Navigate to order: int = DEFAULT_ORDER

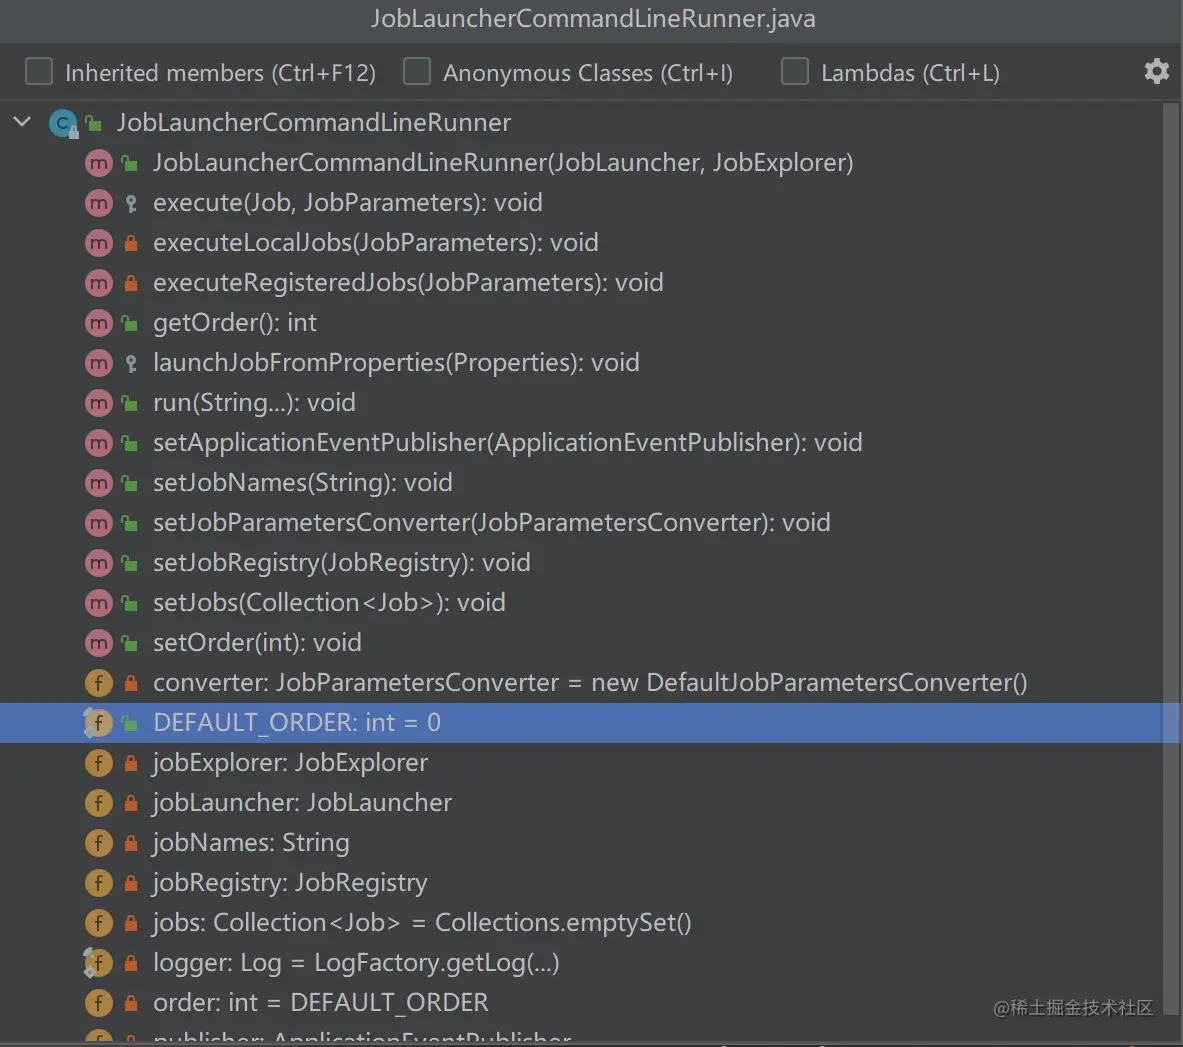321,1002
